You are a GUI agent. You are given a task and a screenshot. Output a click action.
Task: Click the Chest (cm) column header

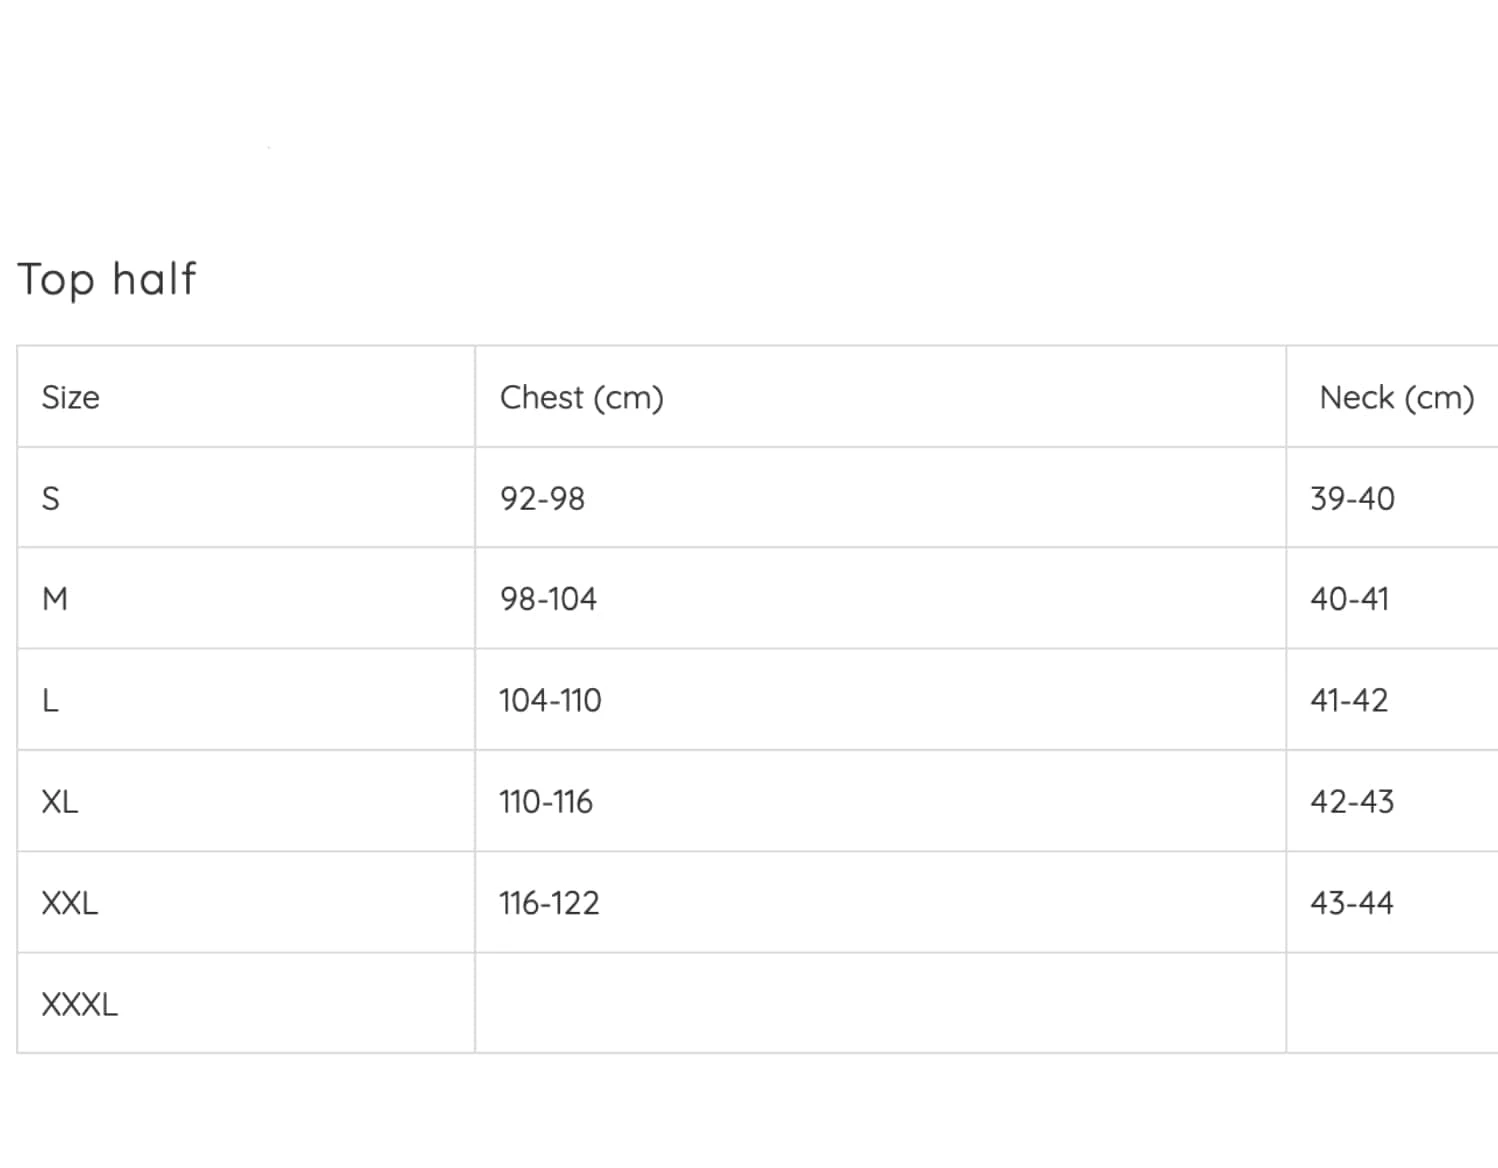coord(582,398)
